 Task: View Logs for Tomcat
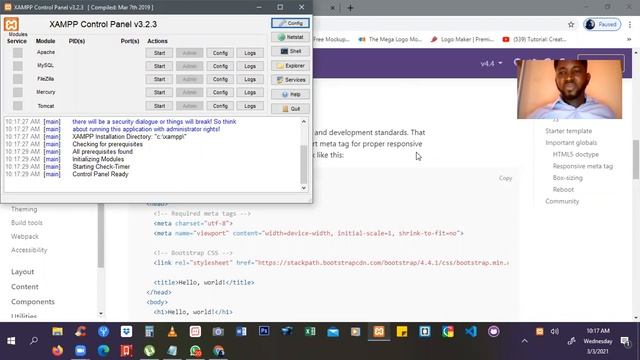pyautogui.click(x=250, y=106)
